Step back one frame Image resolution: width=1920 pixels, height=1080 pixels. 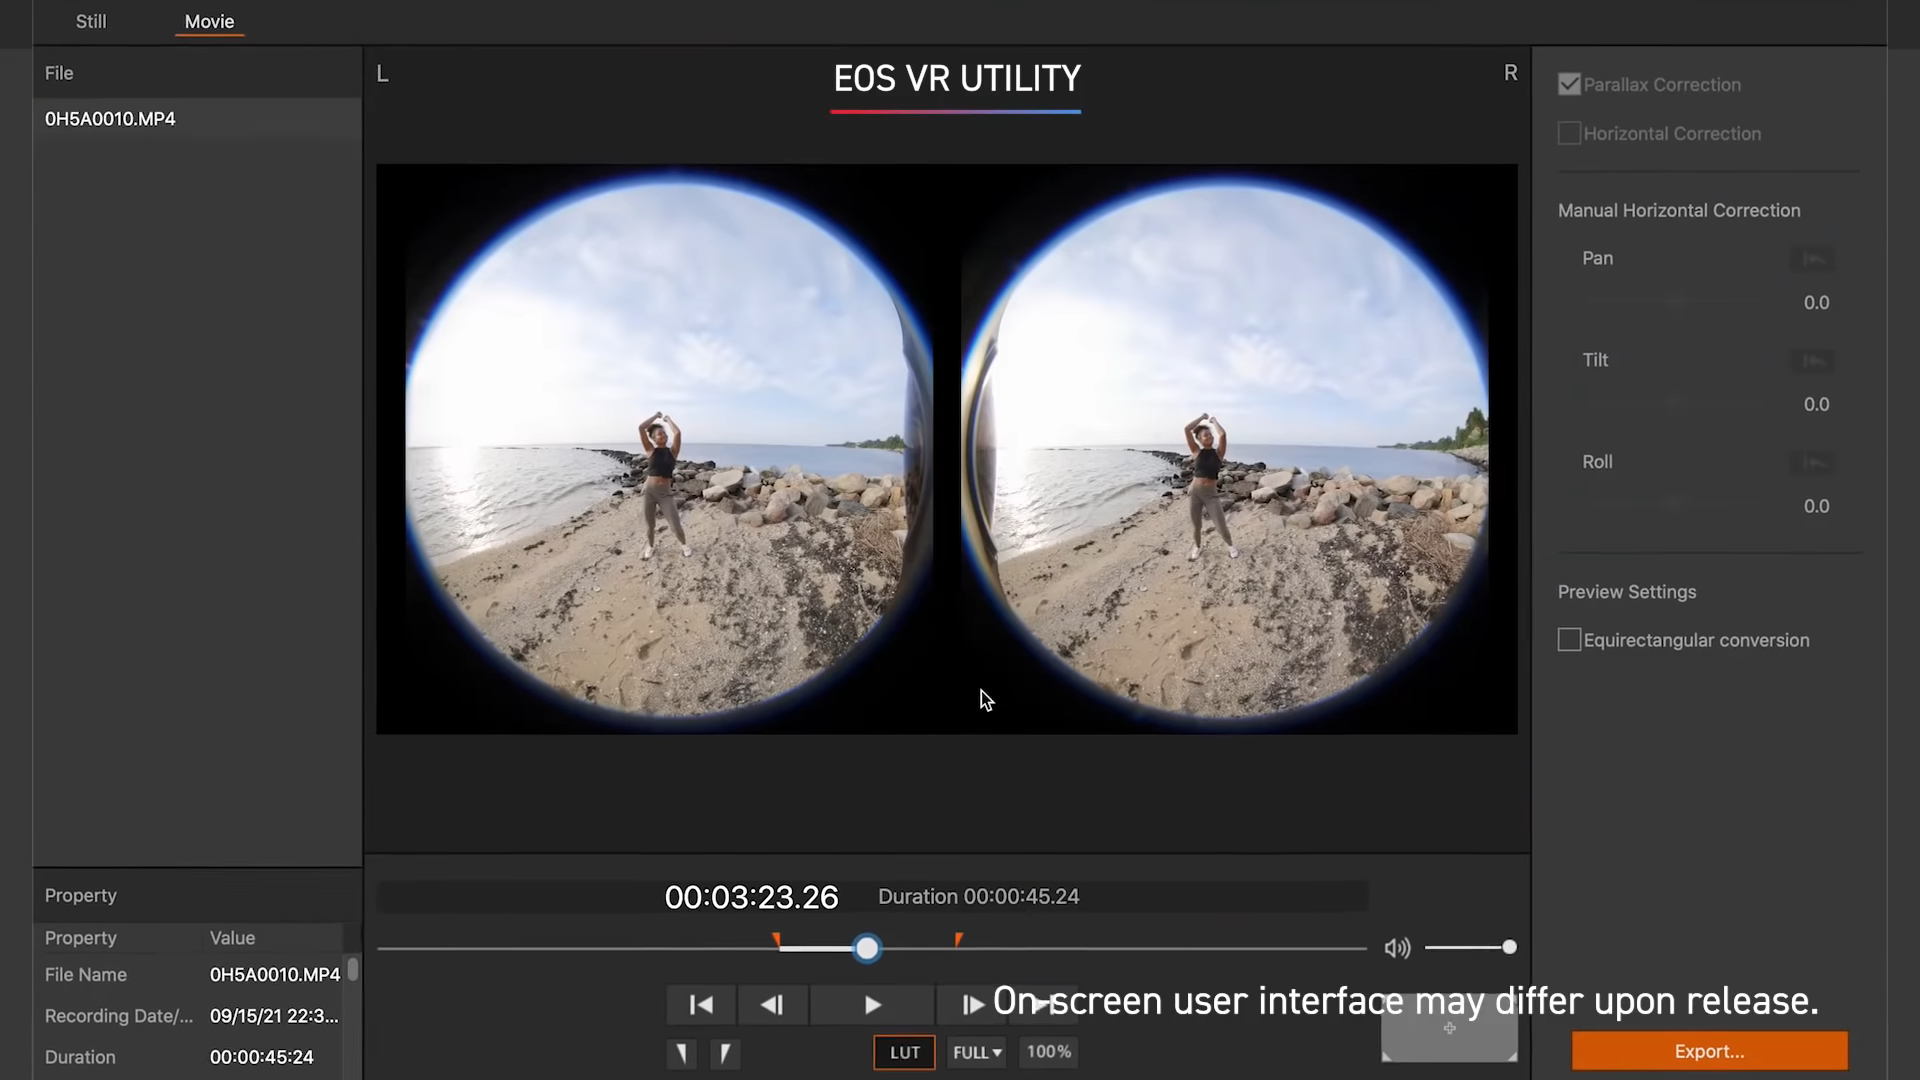772,1005
